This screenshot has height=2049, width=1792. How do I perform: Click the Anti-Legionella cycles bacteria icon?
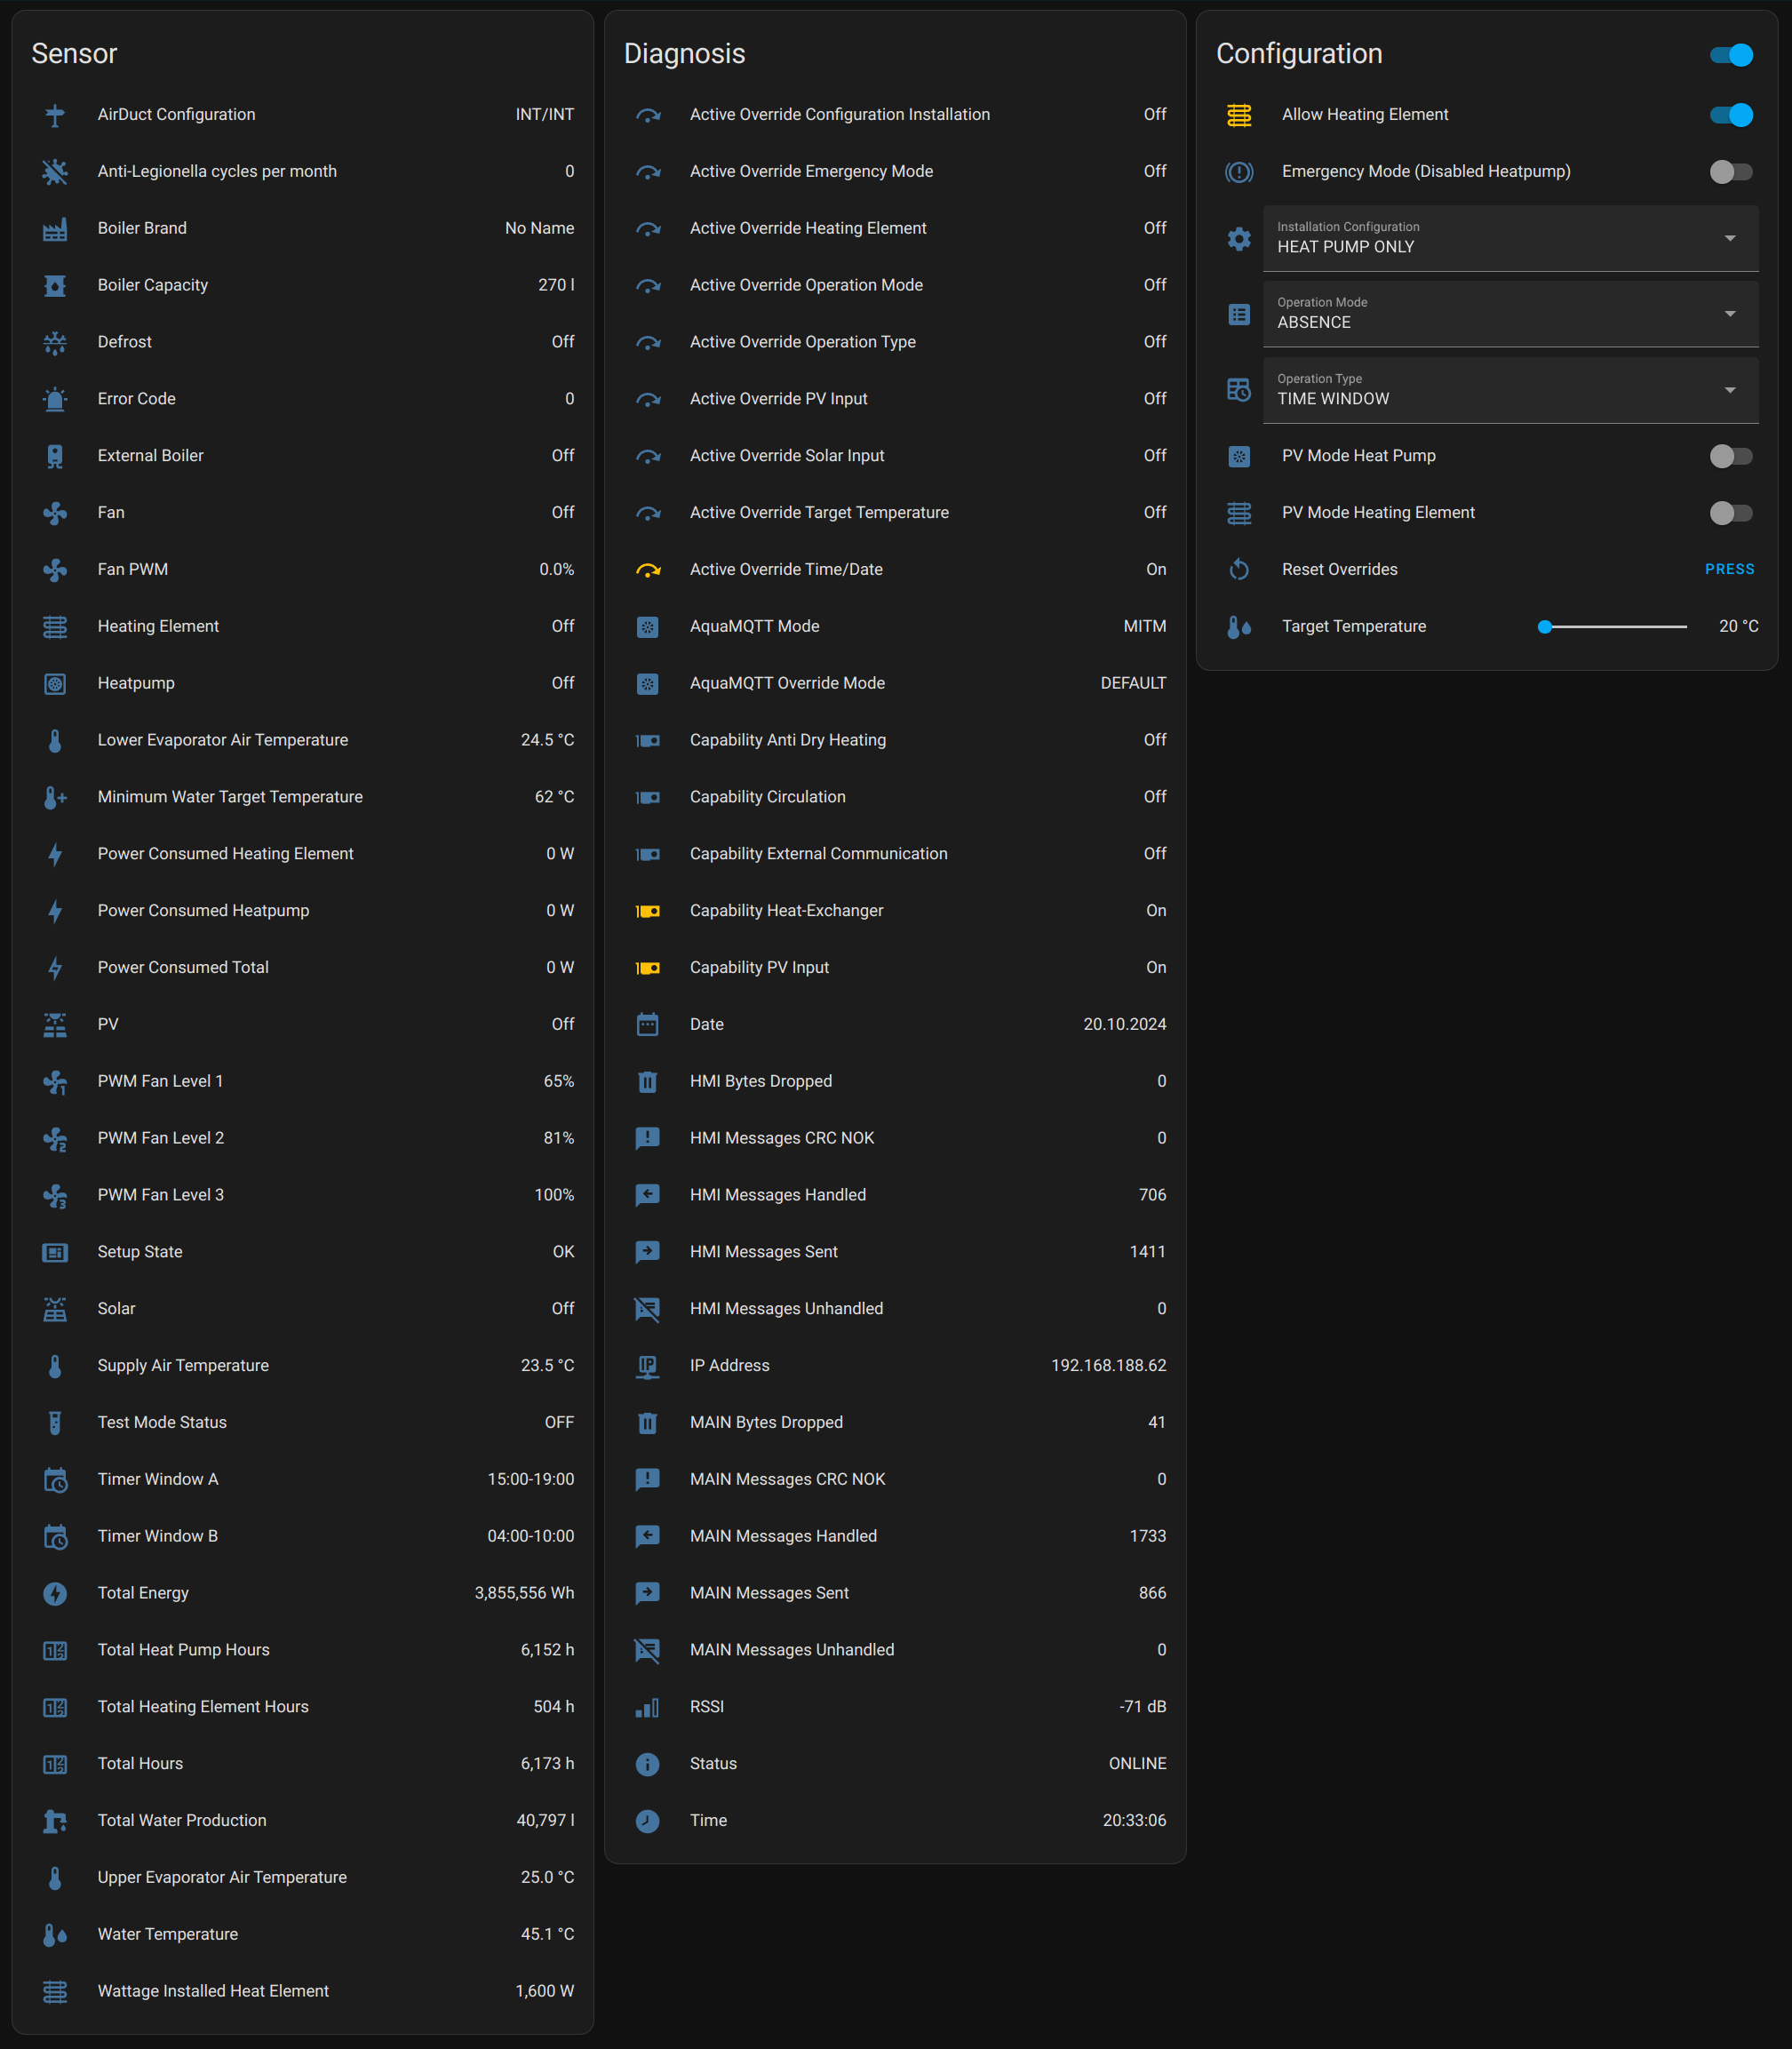pos(55,172)
